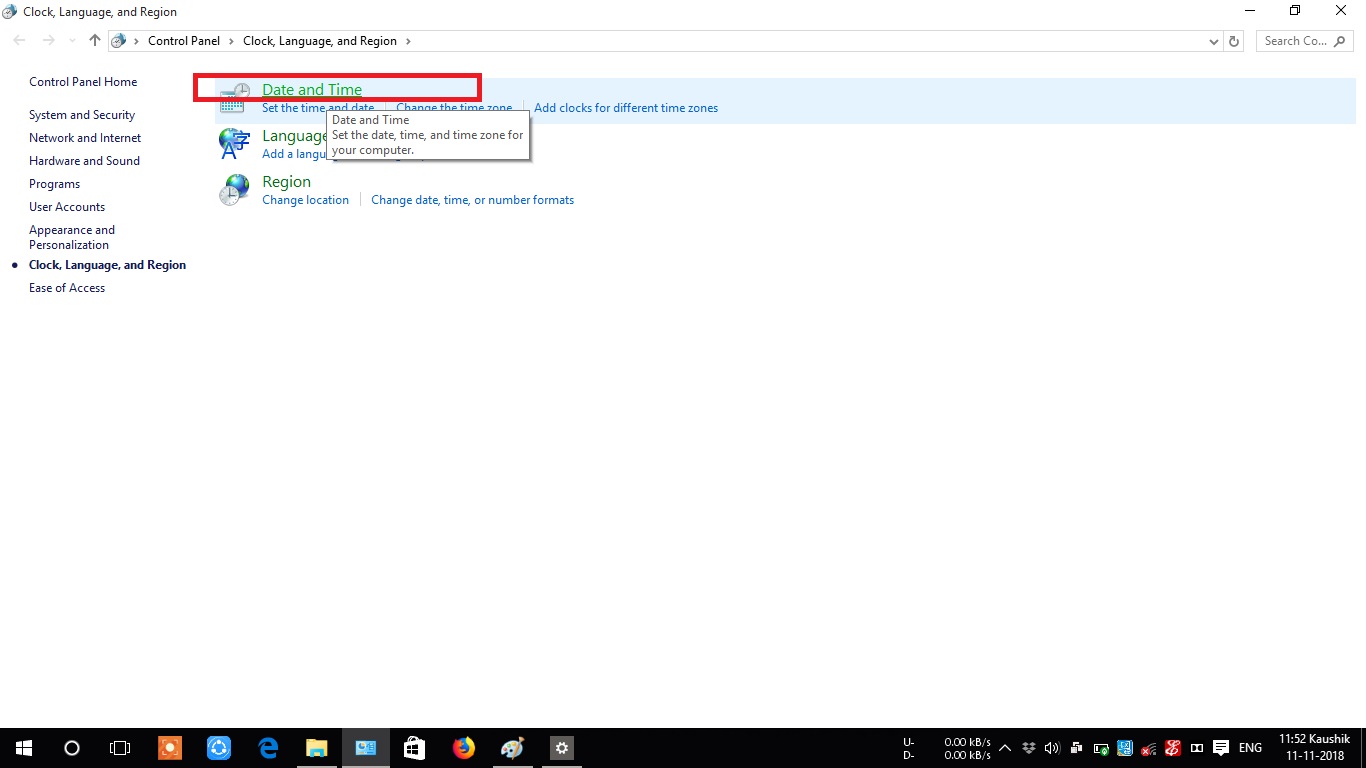Viewport: 1366px width, 768px height.
Task: Open User Accounts category
Action: (67, 207)
